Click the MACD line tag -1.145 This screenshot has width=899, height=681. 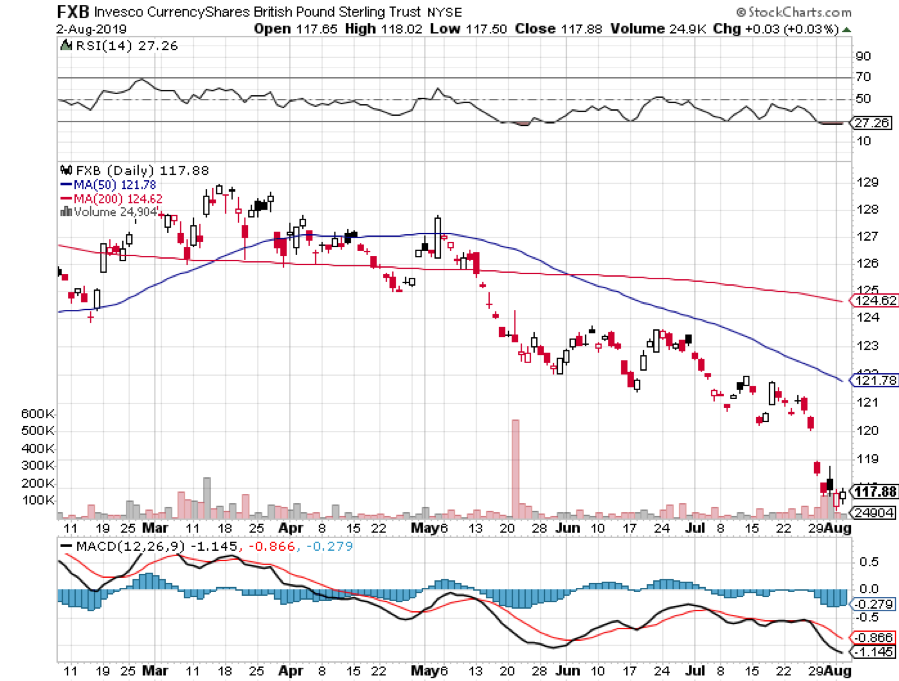point(873,652)
